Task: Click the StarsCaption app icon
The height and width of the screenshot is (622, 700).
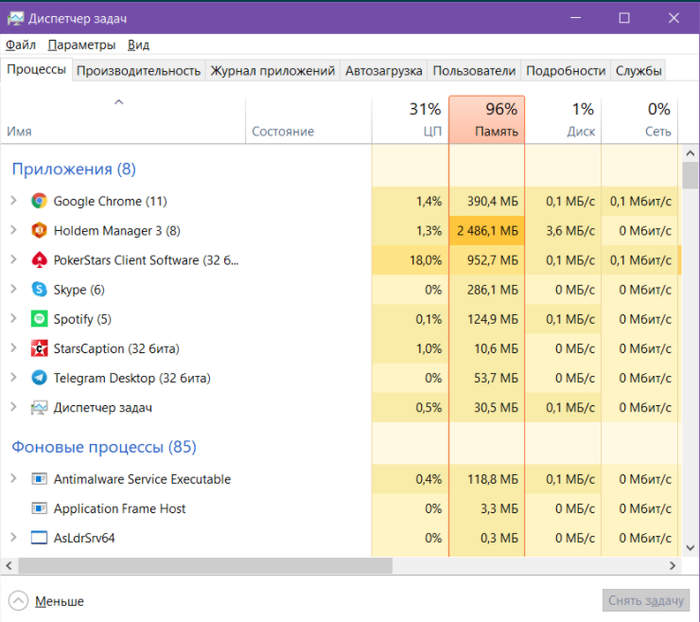Action: [x=39, y=349]
